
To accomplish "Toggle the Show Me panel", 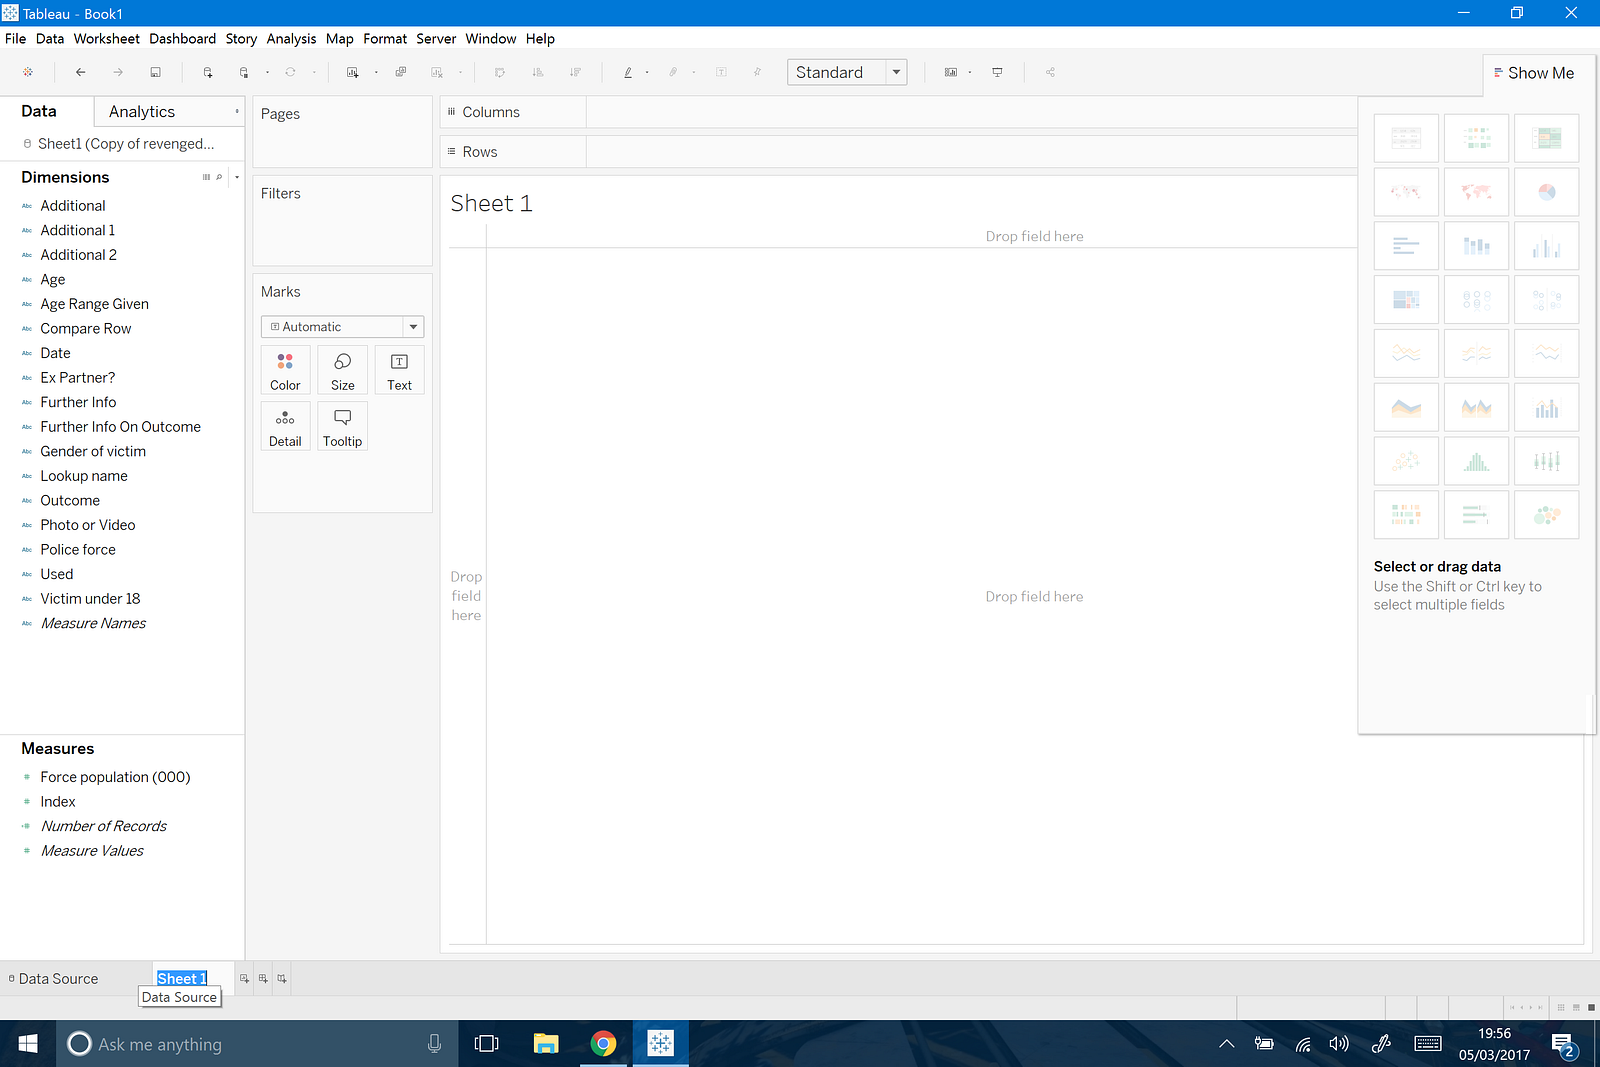I will coord(1534,73).
